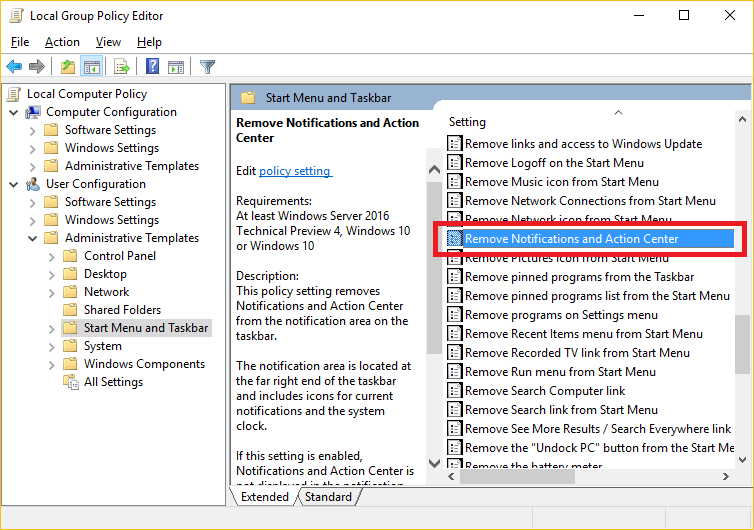
Task: Switch to the Extended tab
Action: [264, 496]
